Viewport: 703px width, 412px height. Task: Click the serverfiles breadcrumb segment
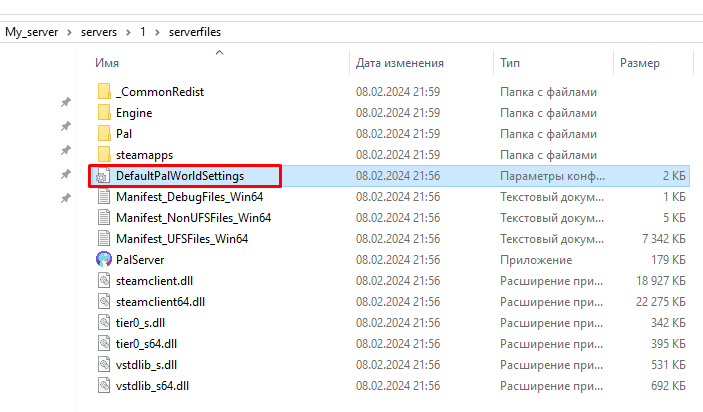coord(195,32)
